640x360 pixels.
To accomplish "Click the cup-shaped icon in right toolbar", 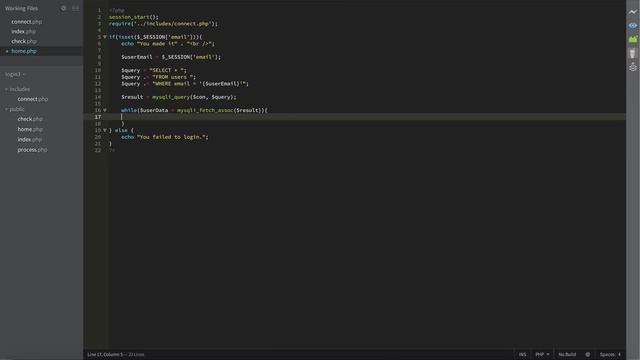I will tap(633, 53).
